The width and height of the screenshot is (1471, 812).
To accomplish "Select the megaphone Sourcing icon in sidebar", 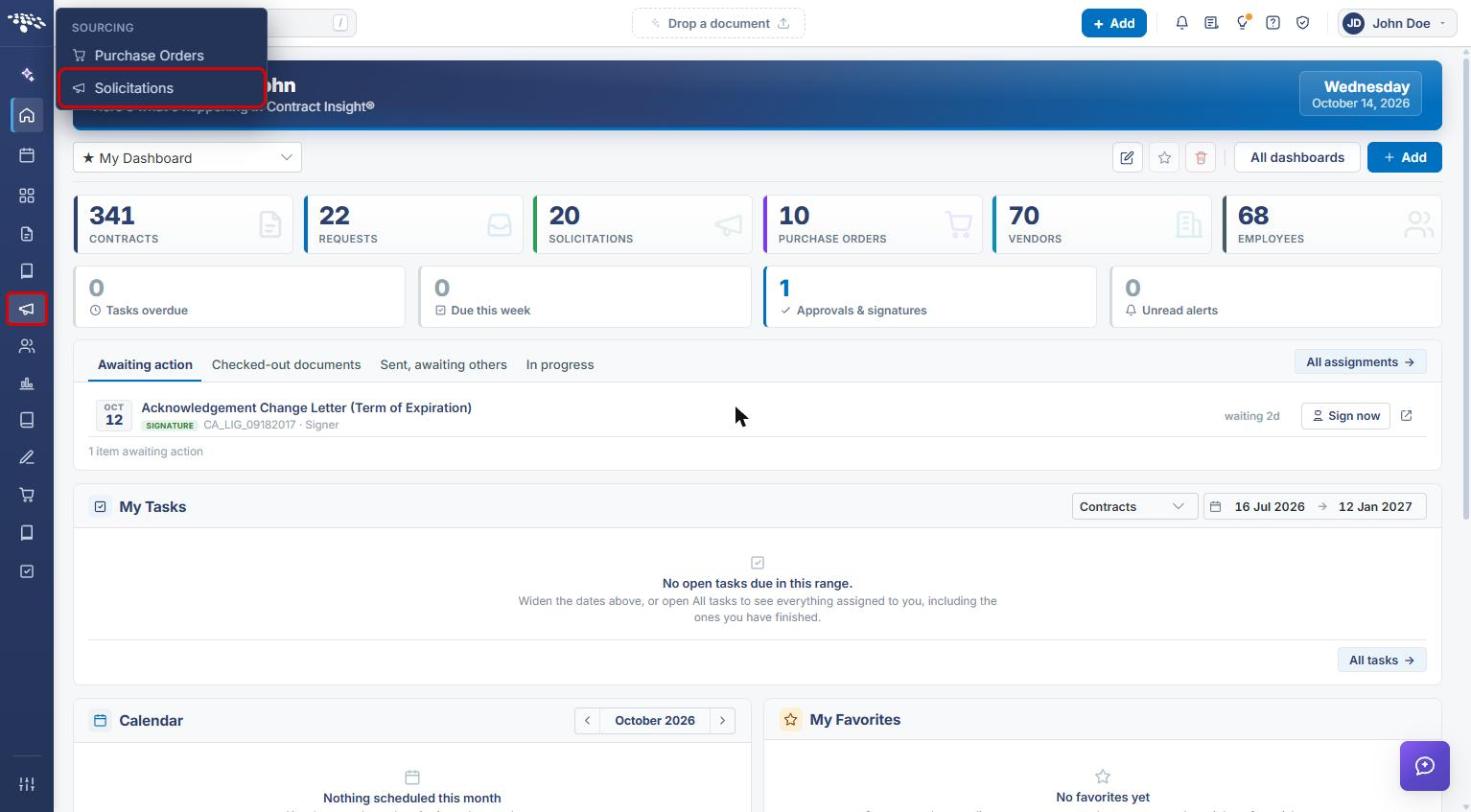I will [x=27, y=309].
